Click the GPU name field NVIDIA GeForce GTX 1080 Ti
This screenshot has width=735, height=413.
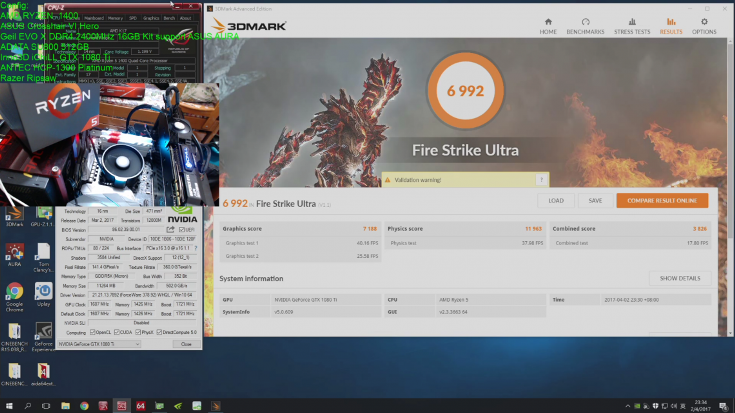(326, 300)
